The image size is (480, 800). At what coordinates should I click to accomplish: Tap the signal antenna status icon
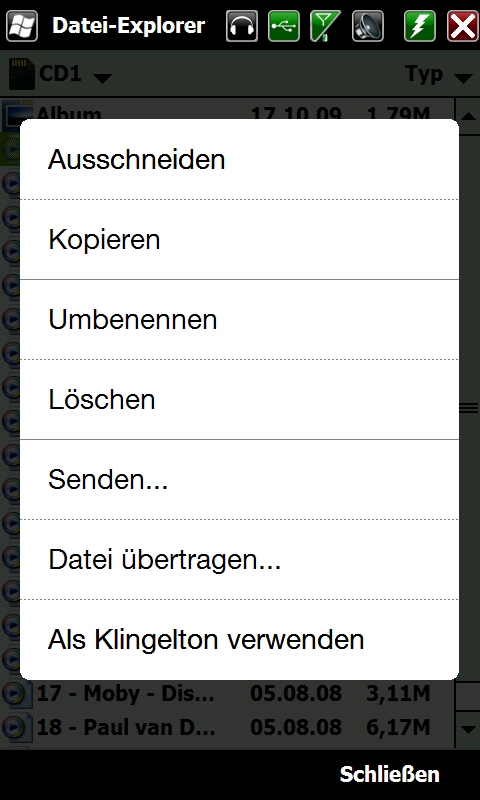pyautogui.click(x=325, y=26)
